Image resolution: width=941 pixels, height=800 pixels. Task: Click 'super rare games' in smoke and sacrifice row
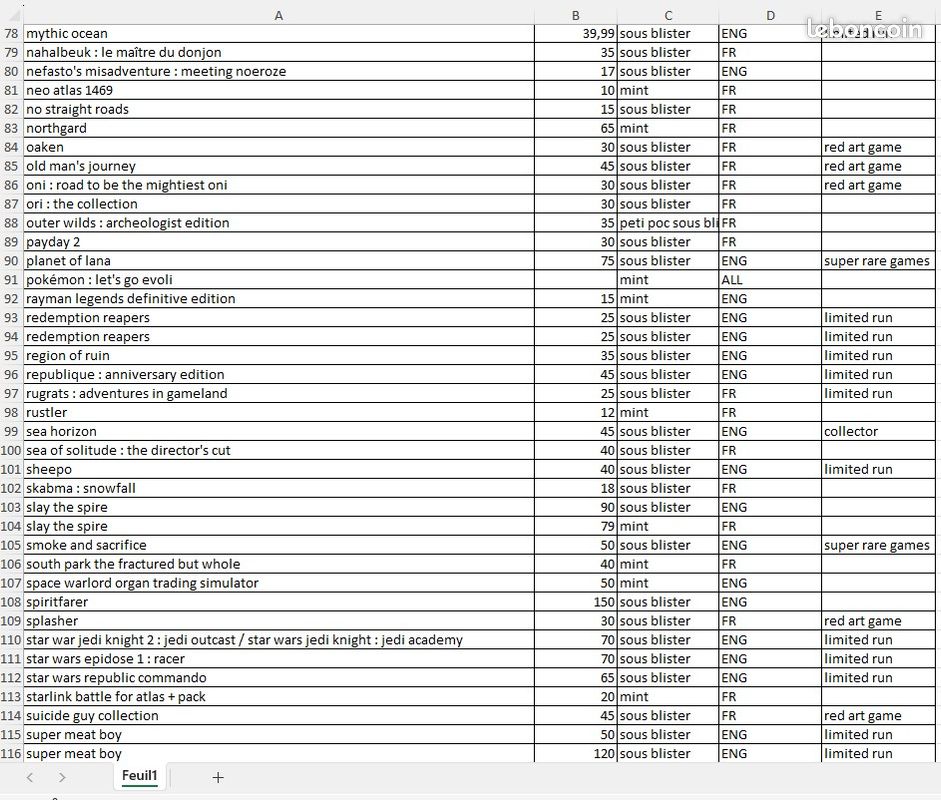point(878,545)
